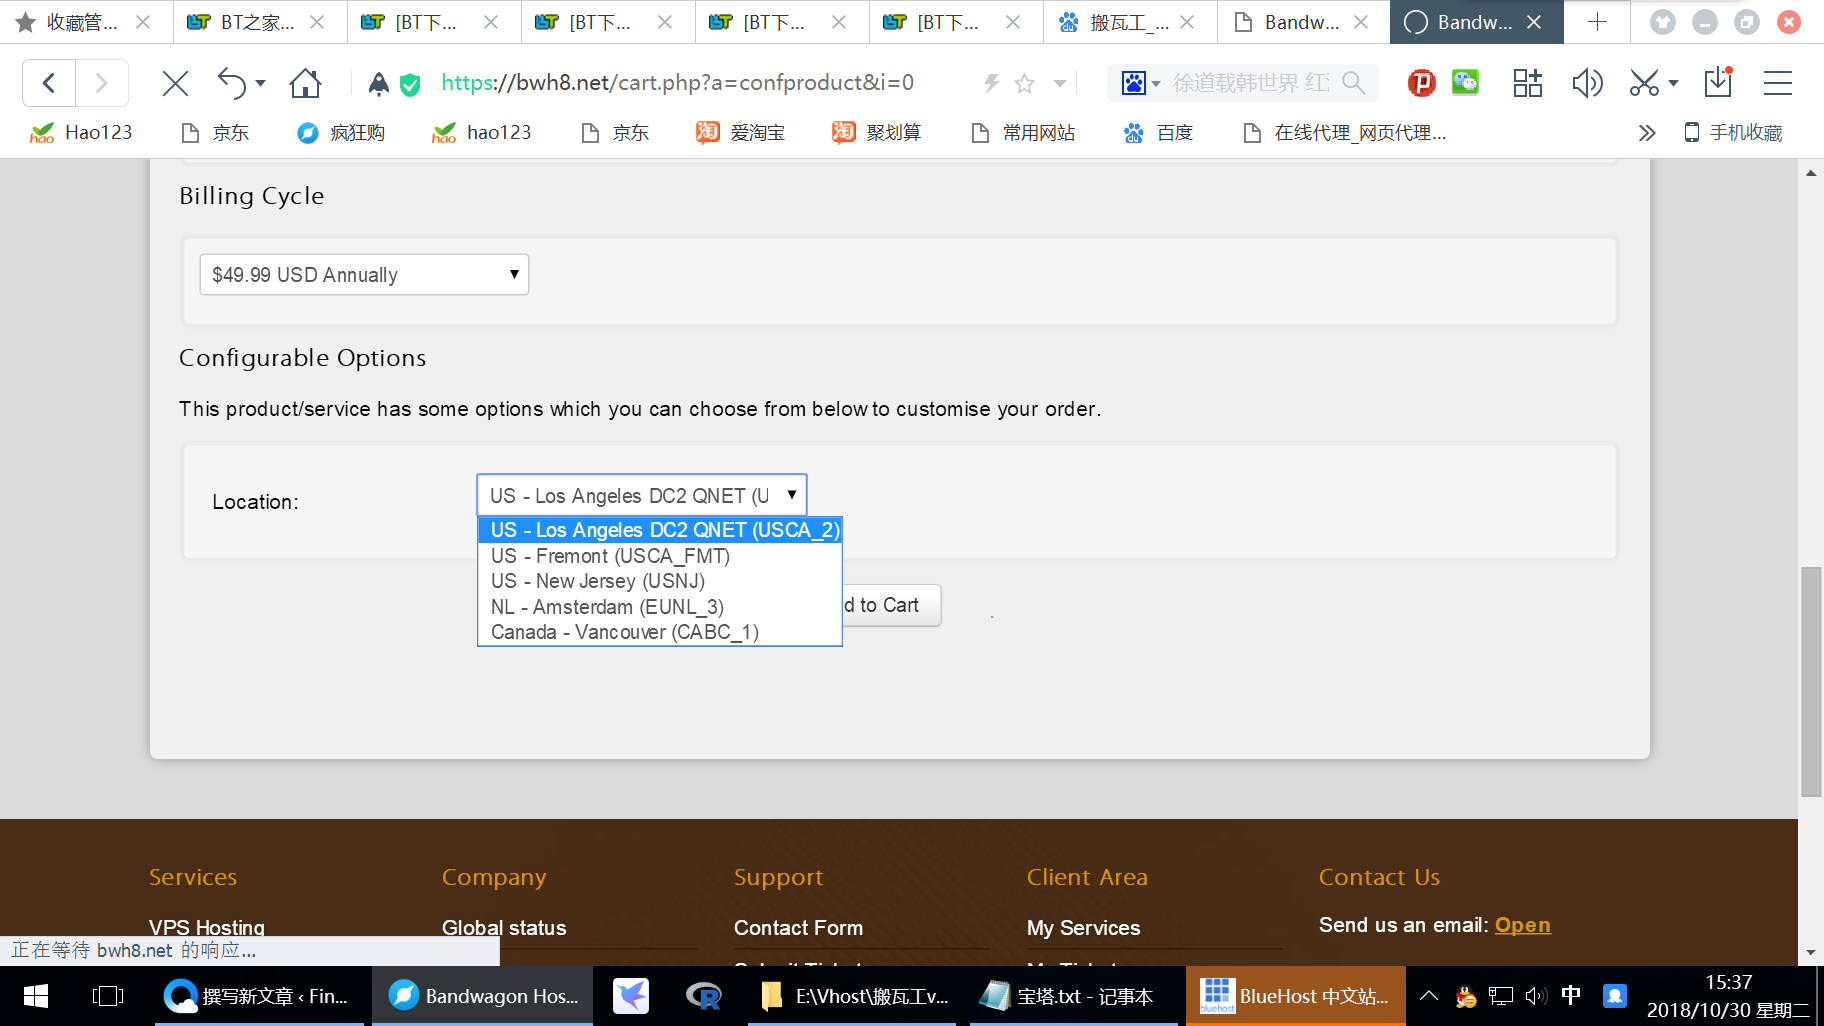Open the My Services link
1824x1026 pixels.
point(1083,928)
